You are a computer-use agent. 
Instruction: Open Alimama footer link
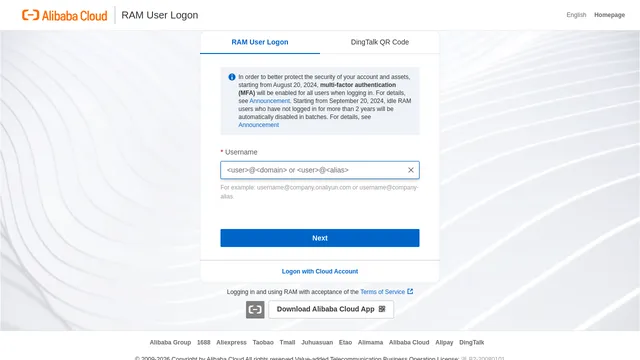pyautogui.click(x=370, y=342)
